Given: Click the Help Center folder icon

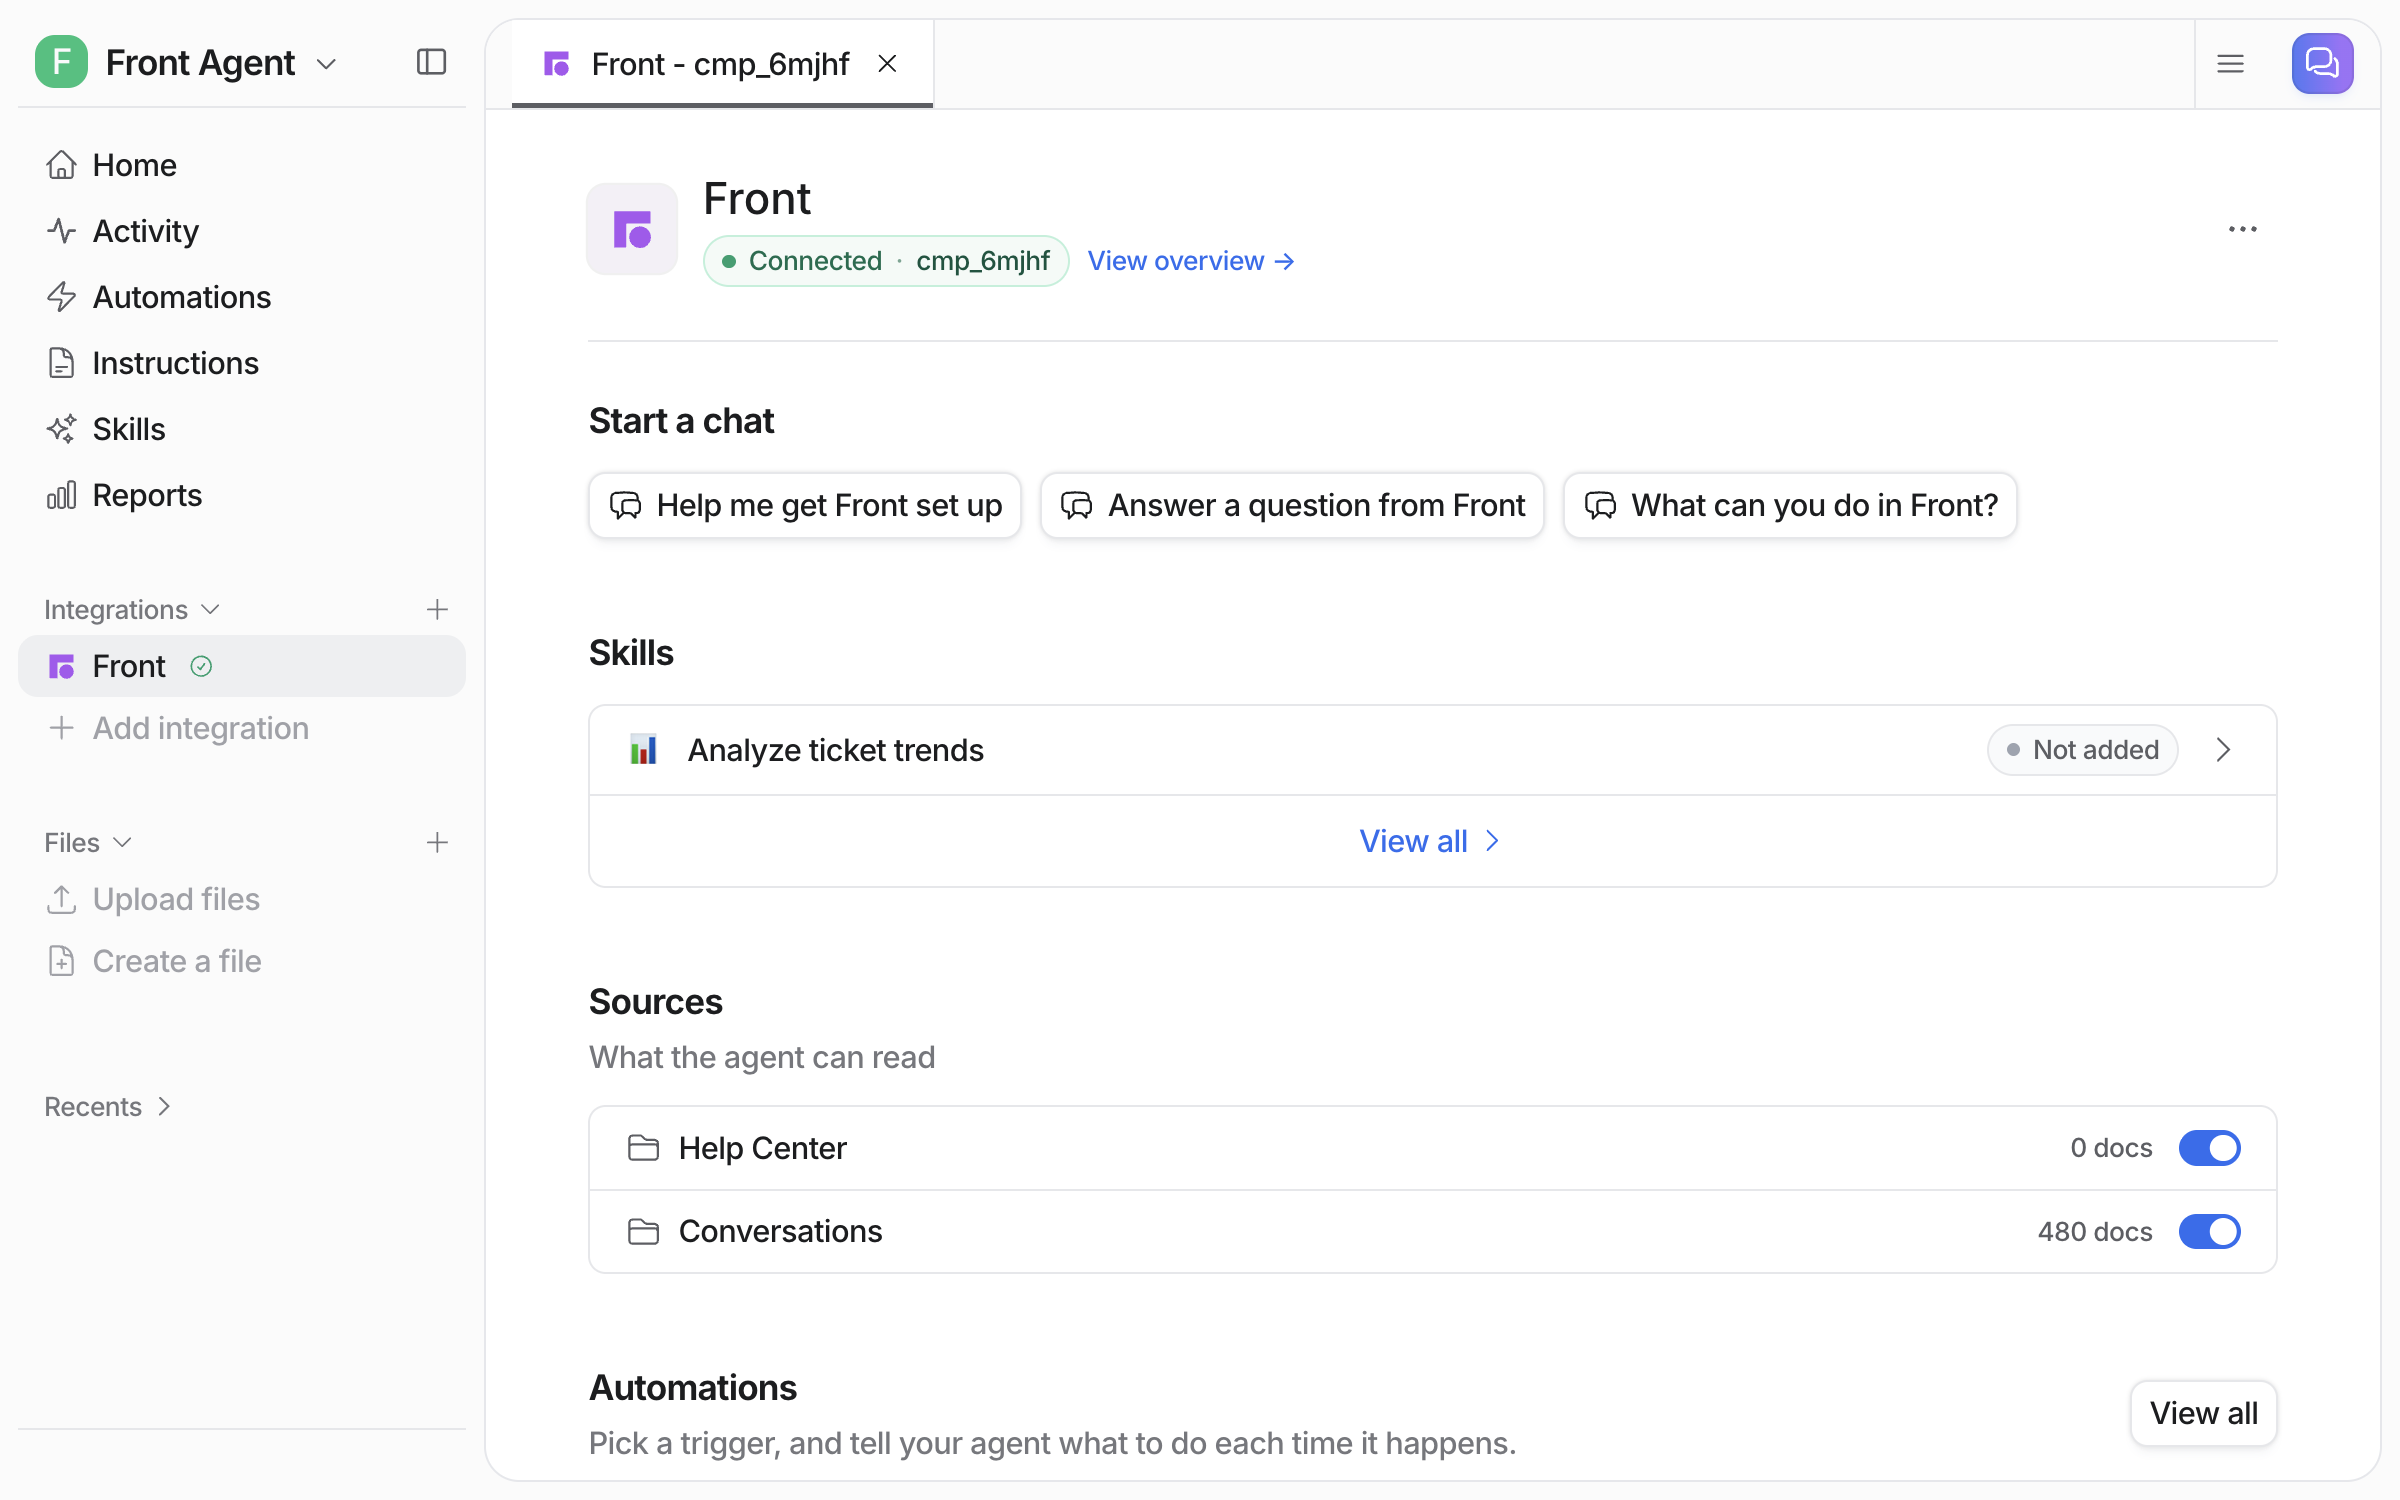Looking at the screenshot, I should pyautogui.click(x=643, y=1148).
